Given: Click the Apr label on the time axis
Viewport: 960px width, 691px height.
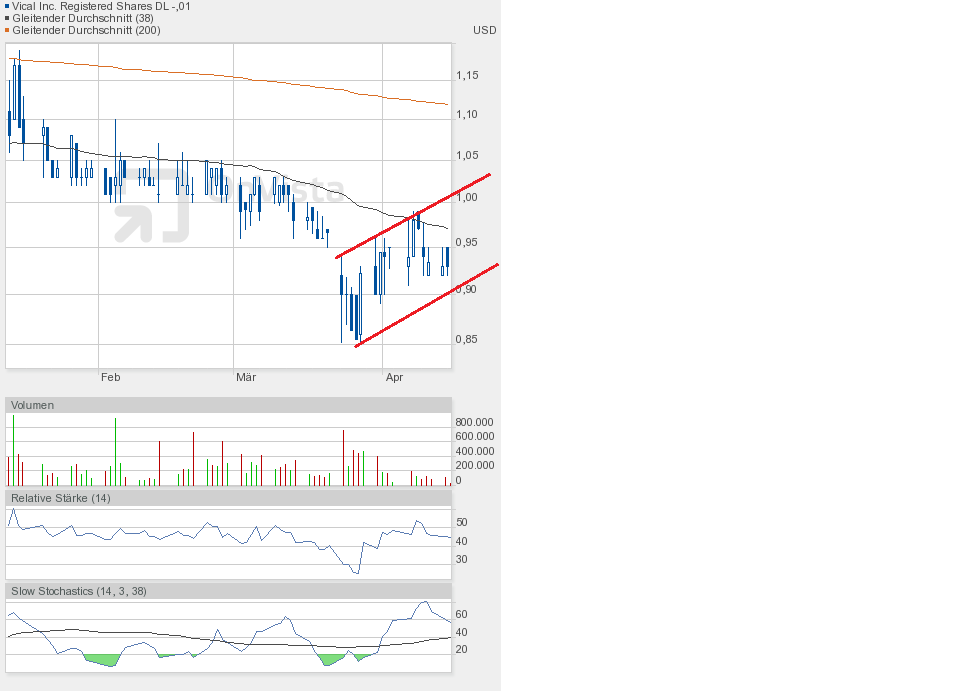Looking at the screenshot, I should coord(394,377).
